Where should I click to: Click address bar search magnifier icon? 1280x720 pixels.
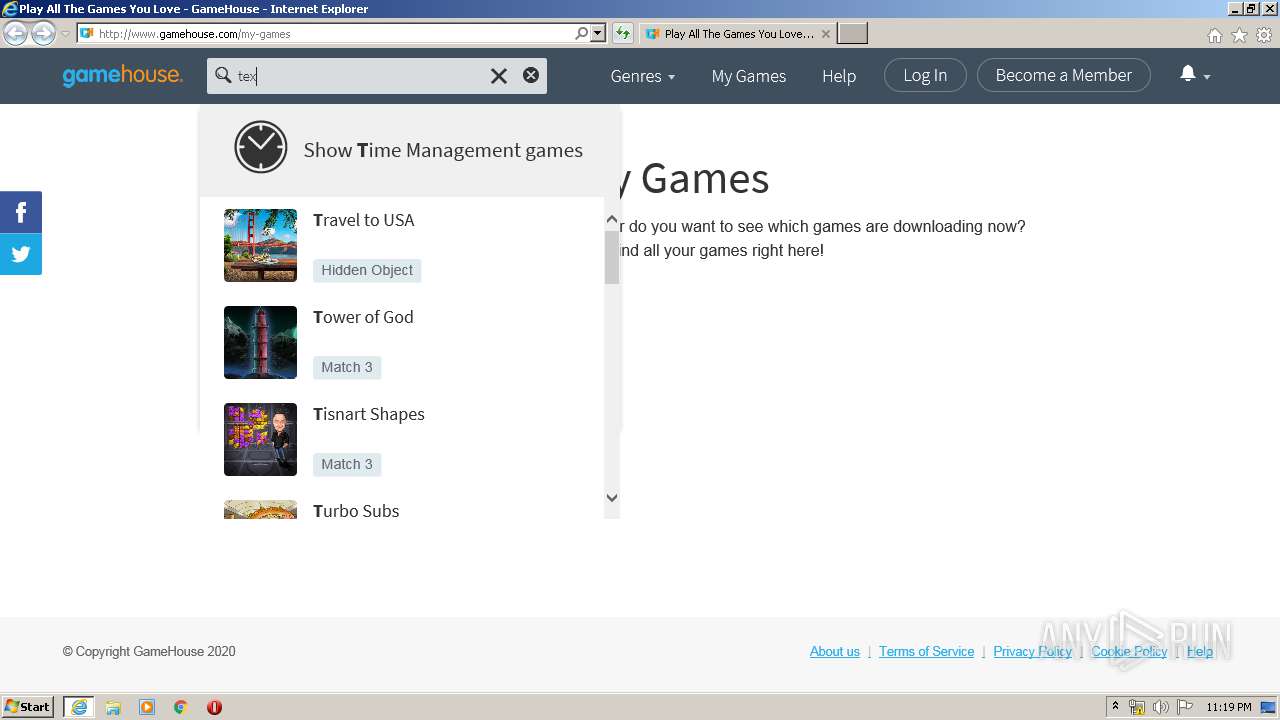click(x=581, y=33)
